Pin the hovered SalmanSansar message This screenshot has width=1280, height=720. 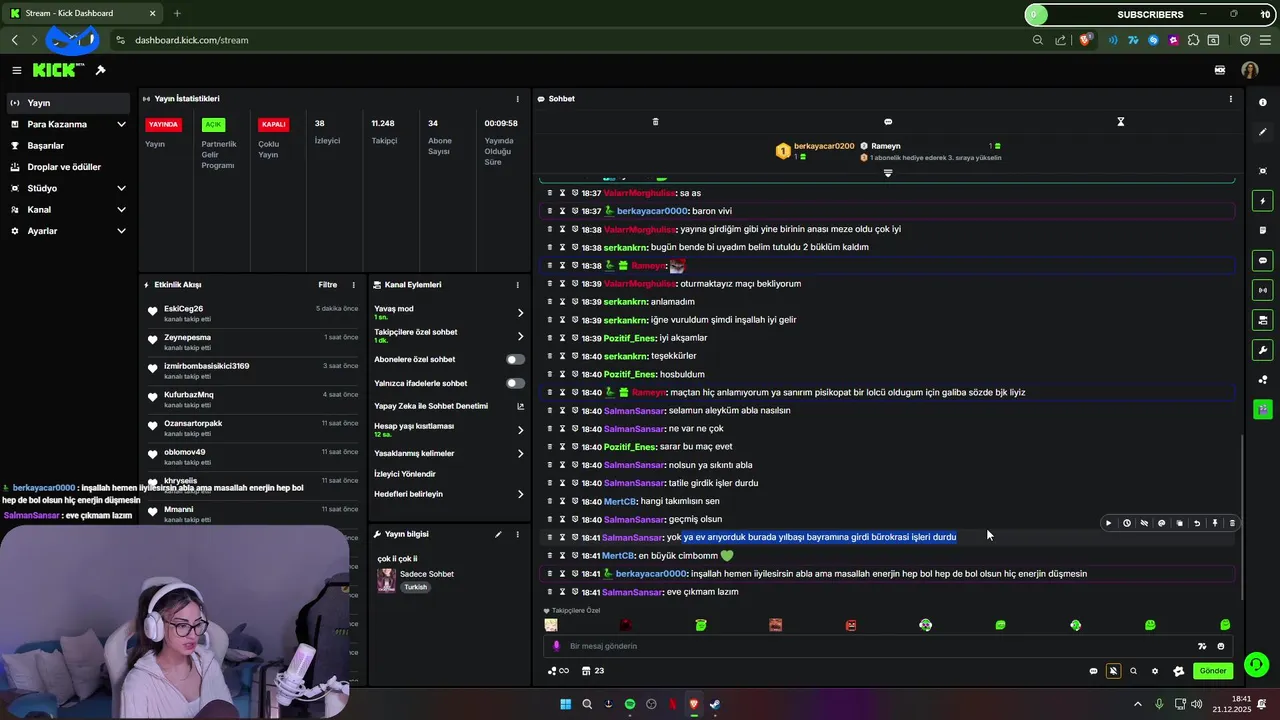point(1215,523)
